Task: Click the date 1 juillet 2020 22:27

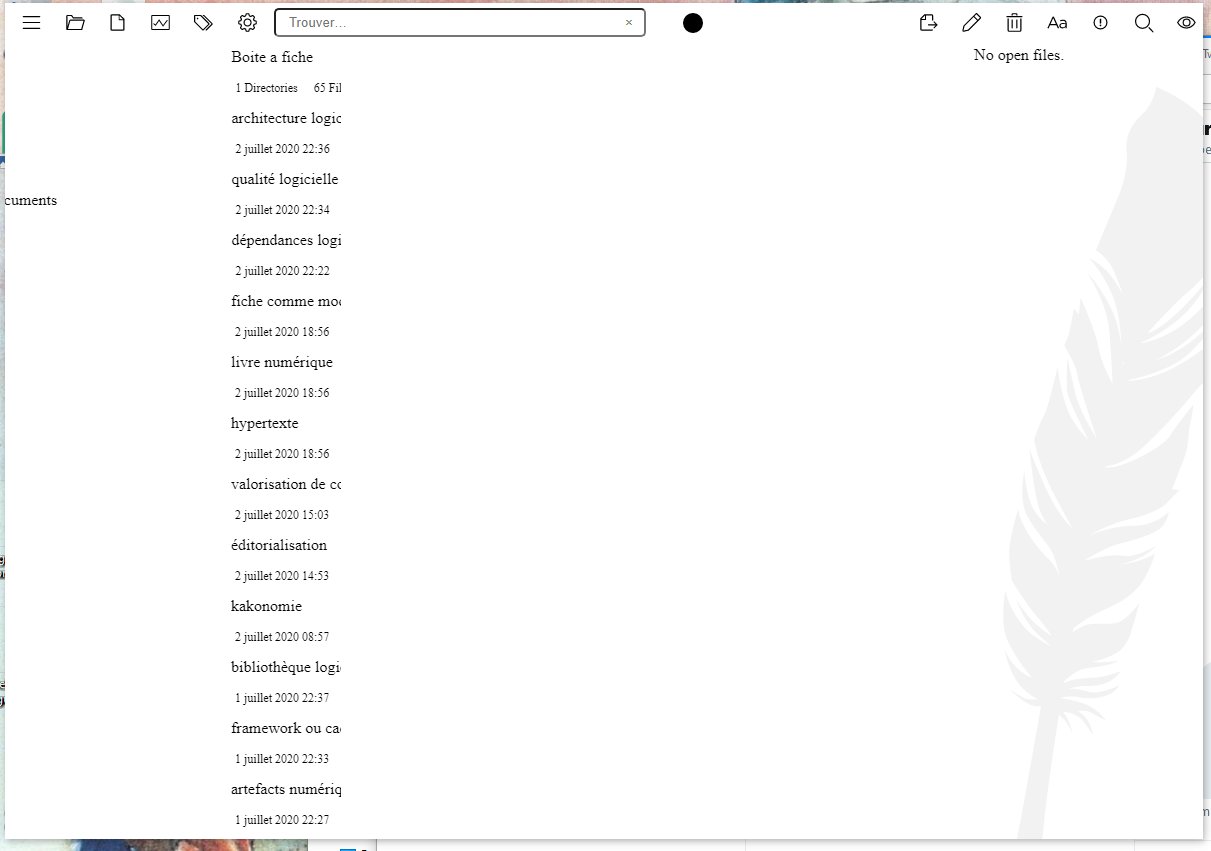Action: pos(282,820)
